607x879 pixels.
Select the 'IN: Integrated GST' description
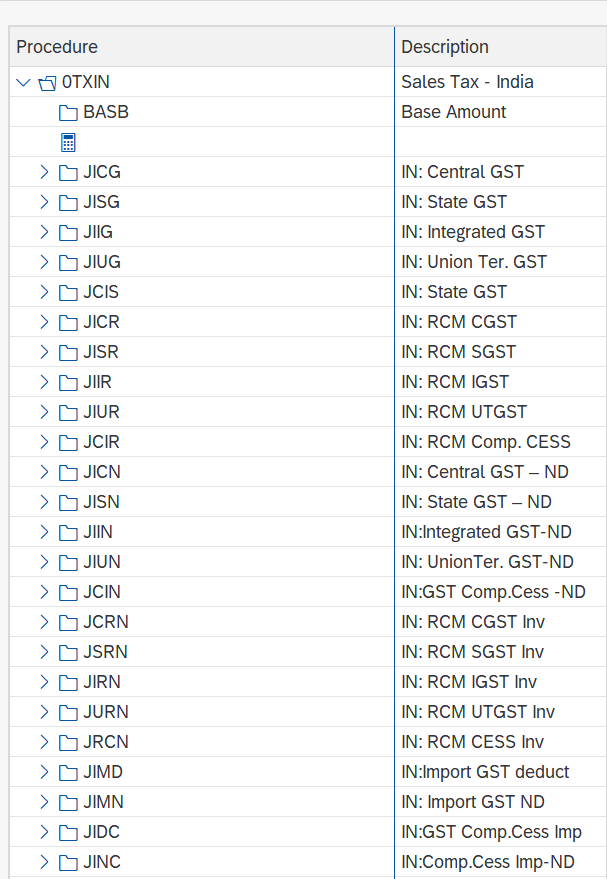click(x=473, y=232)
